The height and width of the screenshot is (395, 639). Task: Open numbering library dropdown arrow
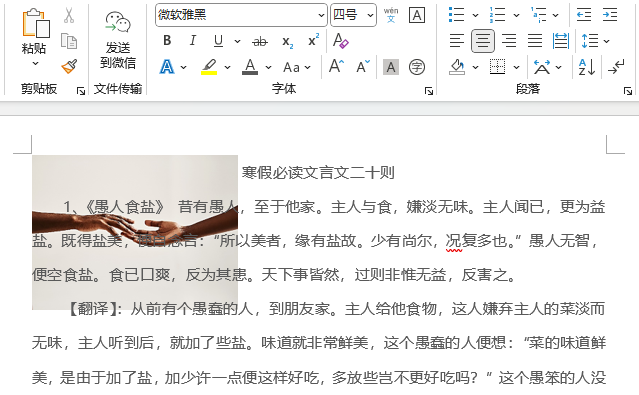point(516,15)
